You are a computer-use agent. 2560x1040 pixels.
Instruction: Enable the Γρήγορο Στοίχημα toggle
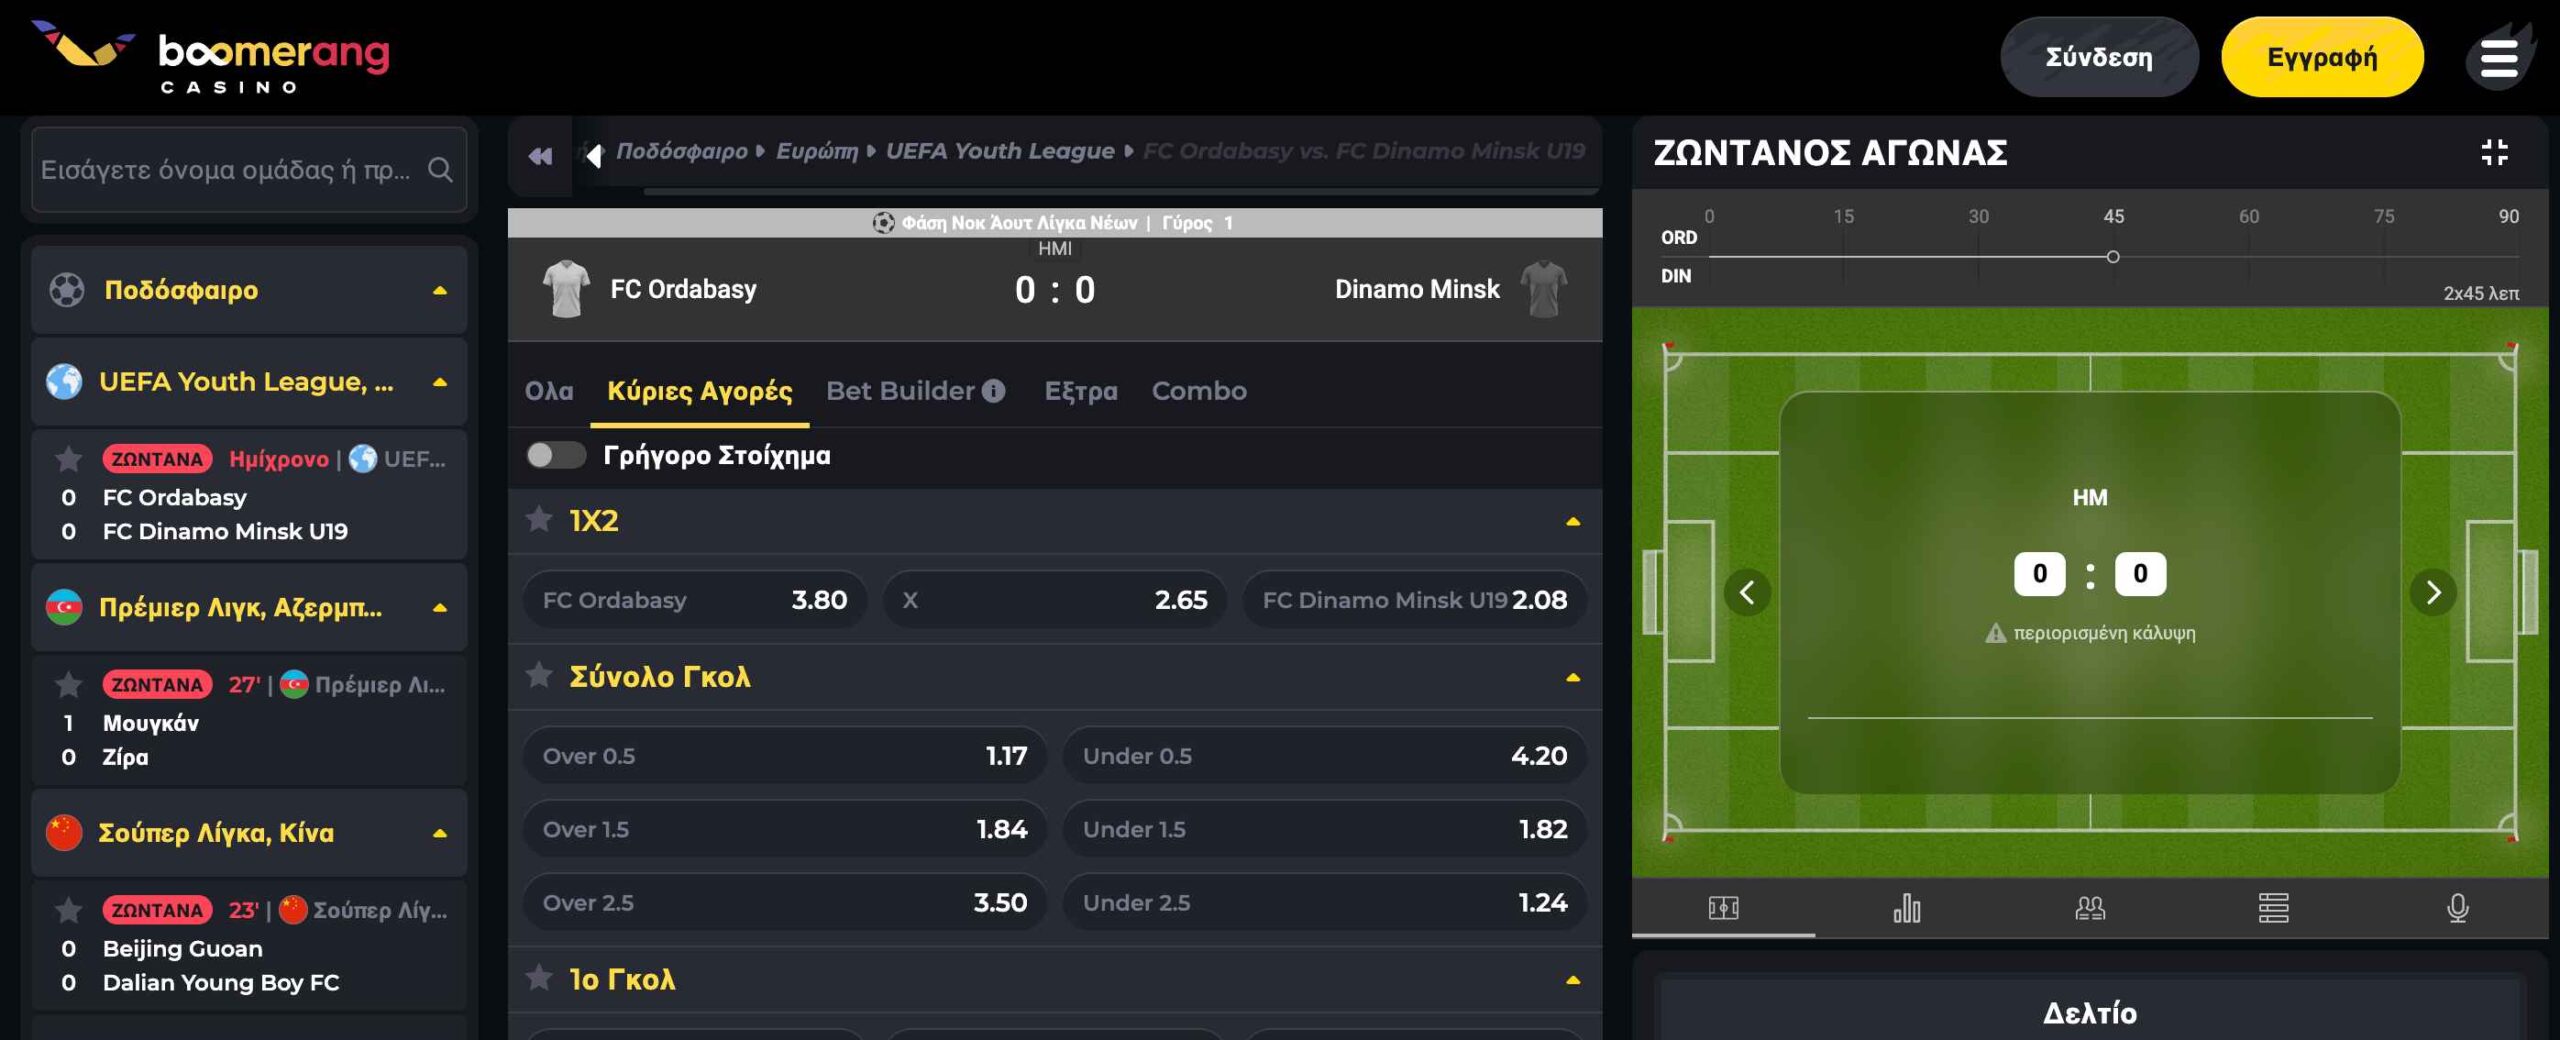(556, 455)
